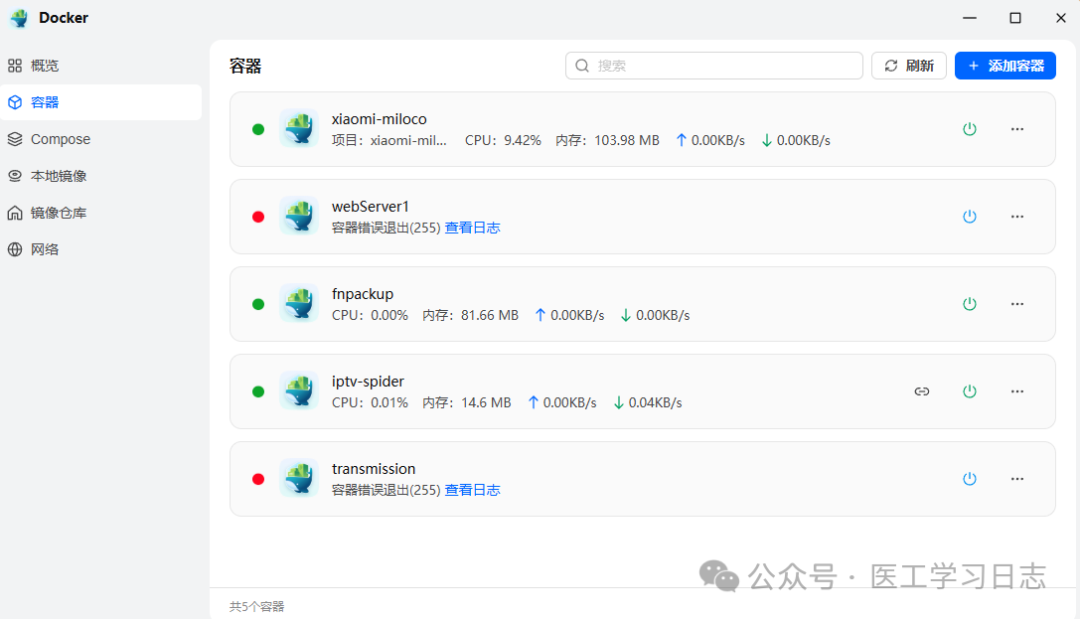This screenshot has height=619, width=1080.
Task: Open 查看日志 link for webServer1
Action: 473,227
